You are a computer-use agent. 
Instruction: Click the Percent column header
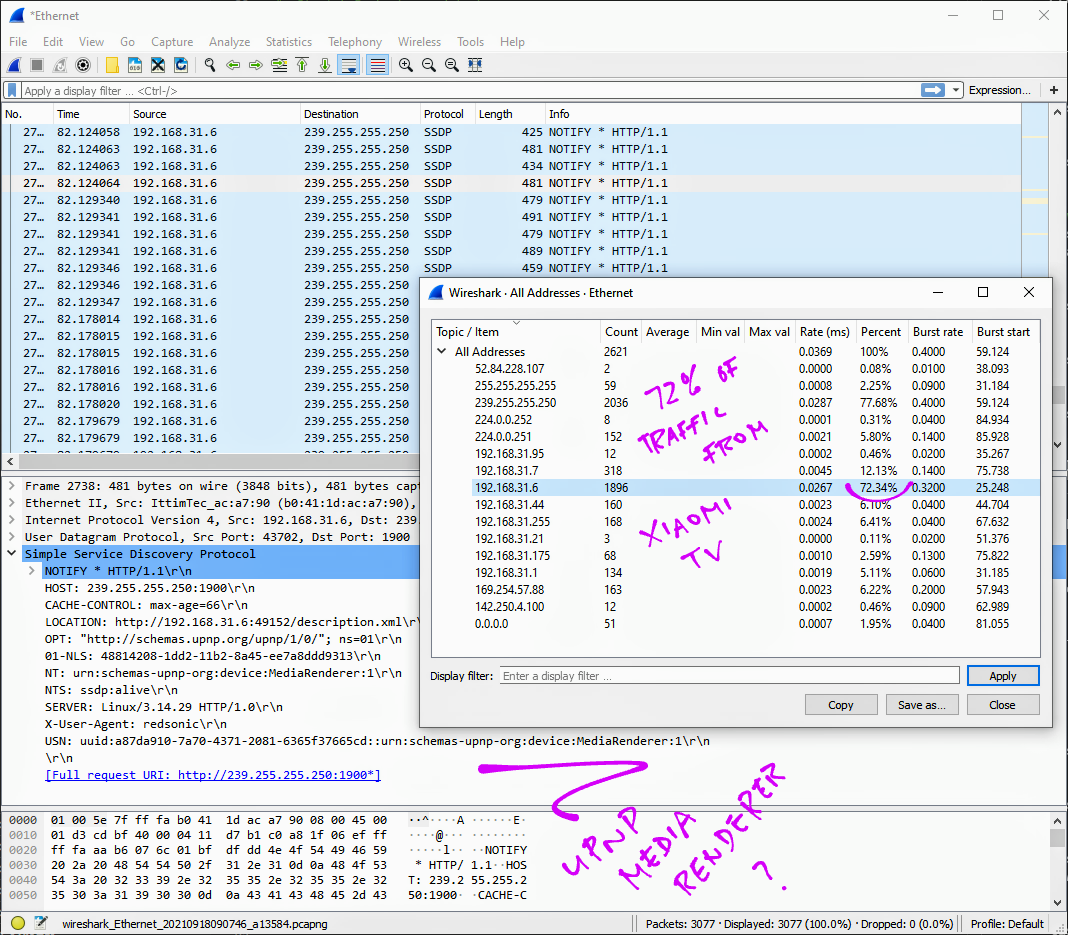tap(881, 332)
